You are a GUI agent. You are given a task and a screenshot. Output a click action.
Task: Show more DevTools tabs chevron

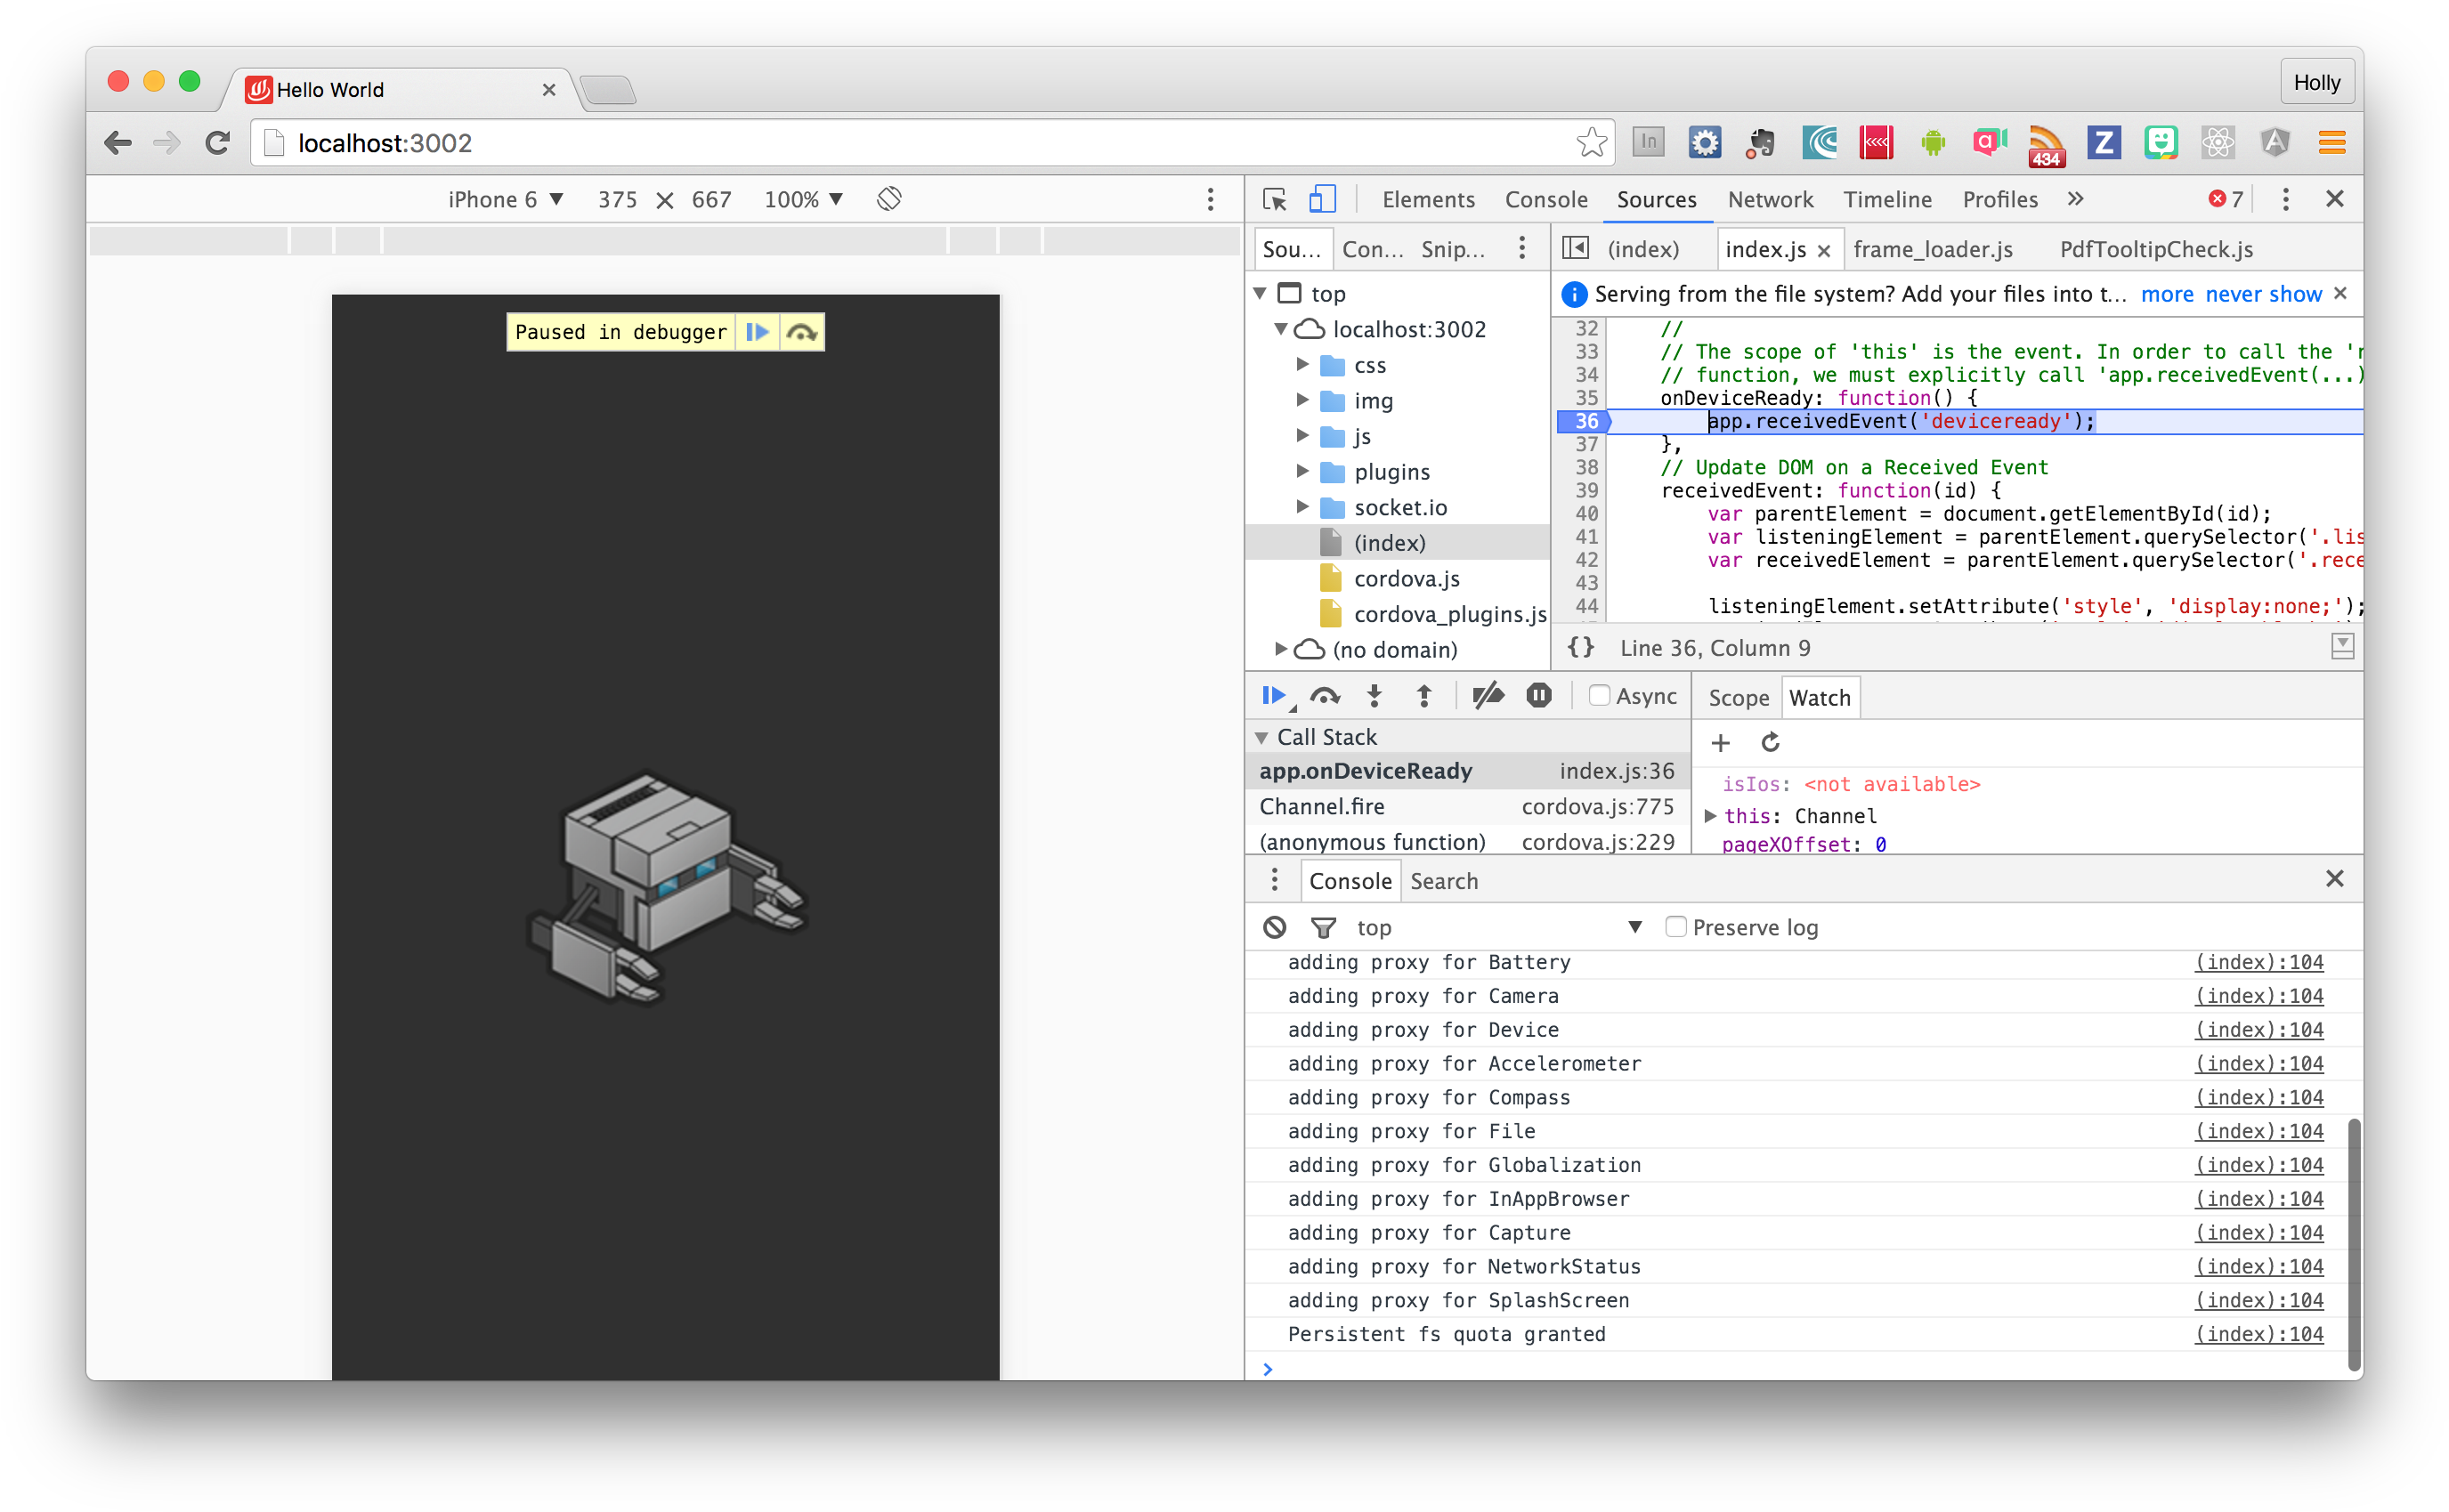click(x=2075, y=199)
